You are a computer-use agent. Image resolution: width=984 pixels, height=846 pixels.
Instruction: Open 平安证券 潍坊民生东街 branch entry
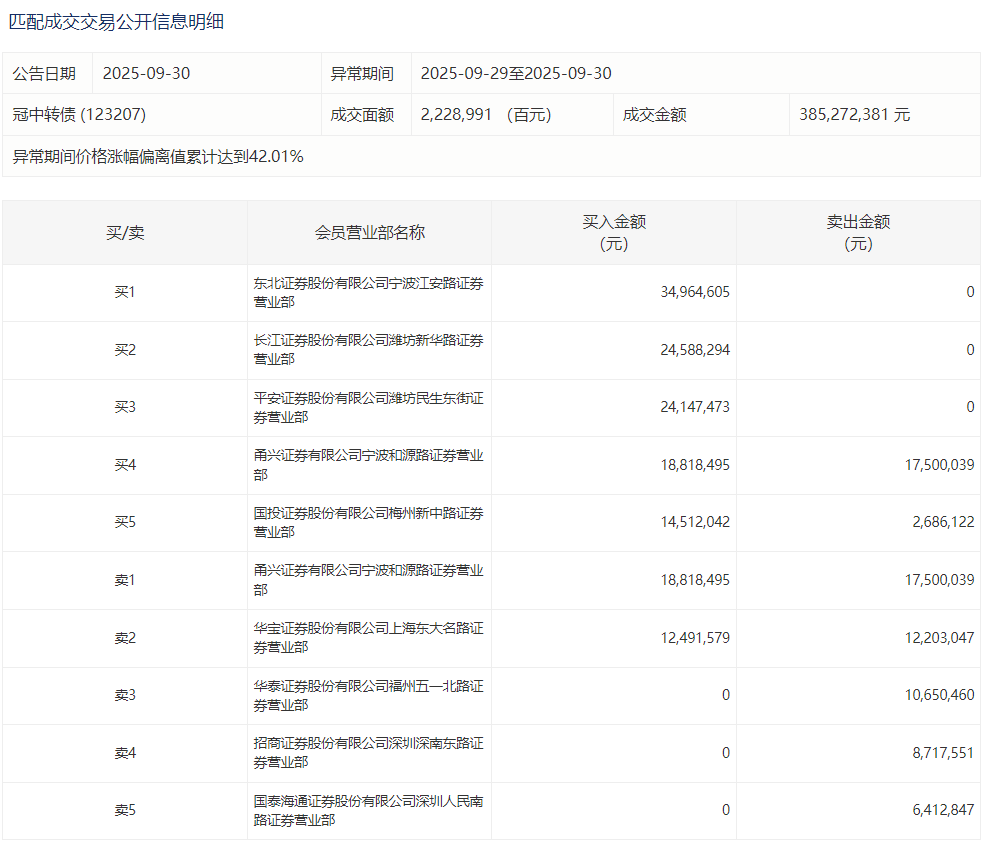point(369,408)
